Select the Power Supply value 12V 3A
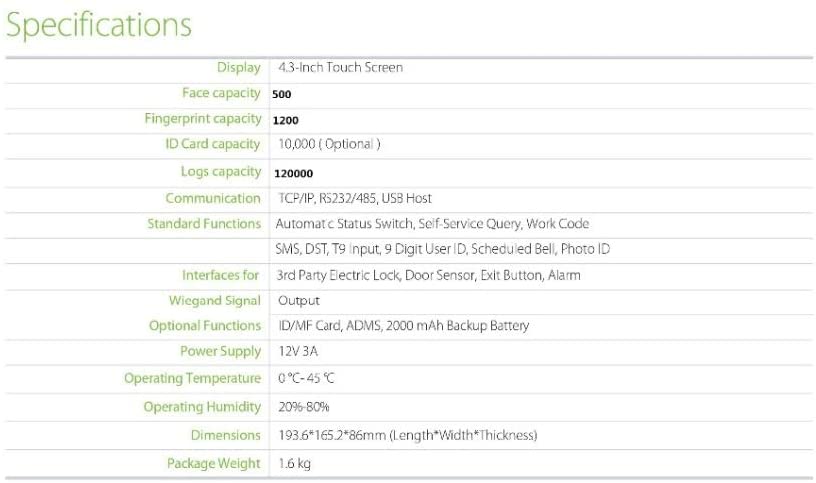The image size is (816, 483). [298, 352]
